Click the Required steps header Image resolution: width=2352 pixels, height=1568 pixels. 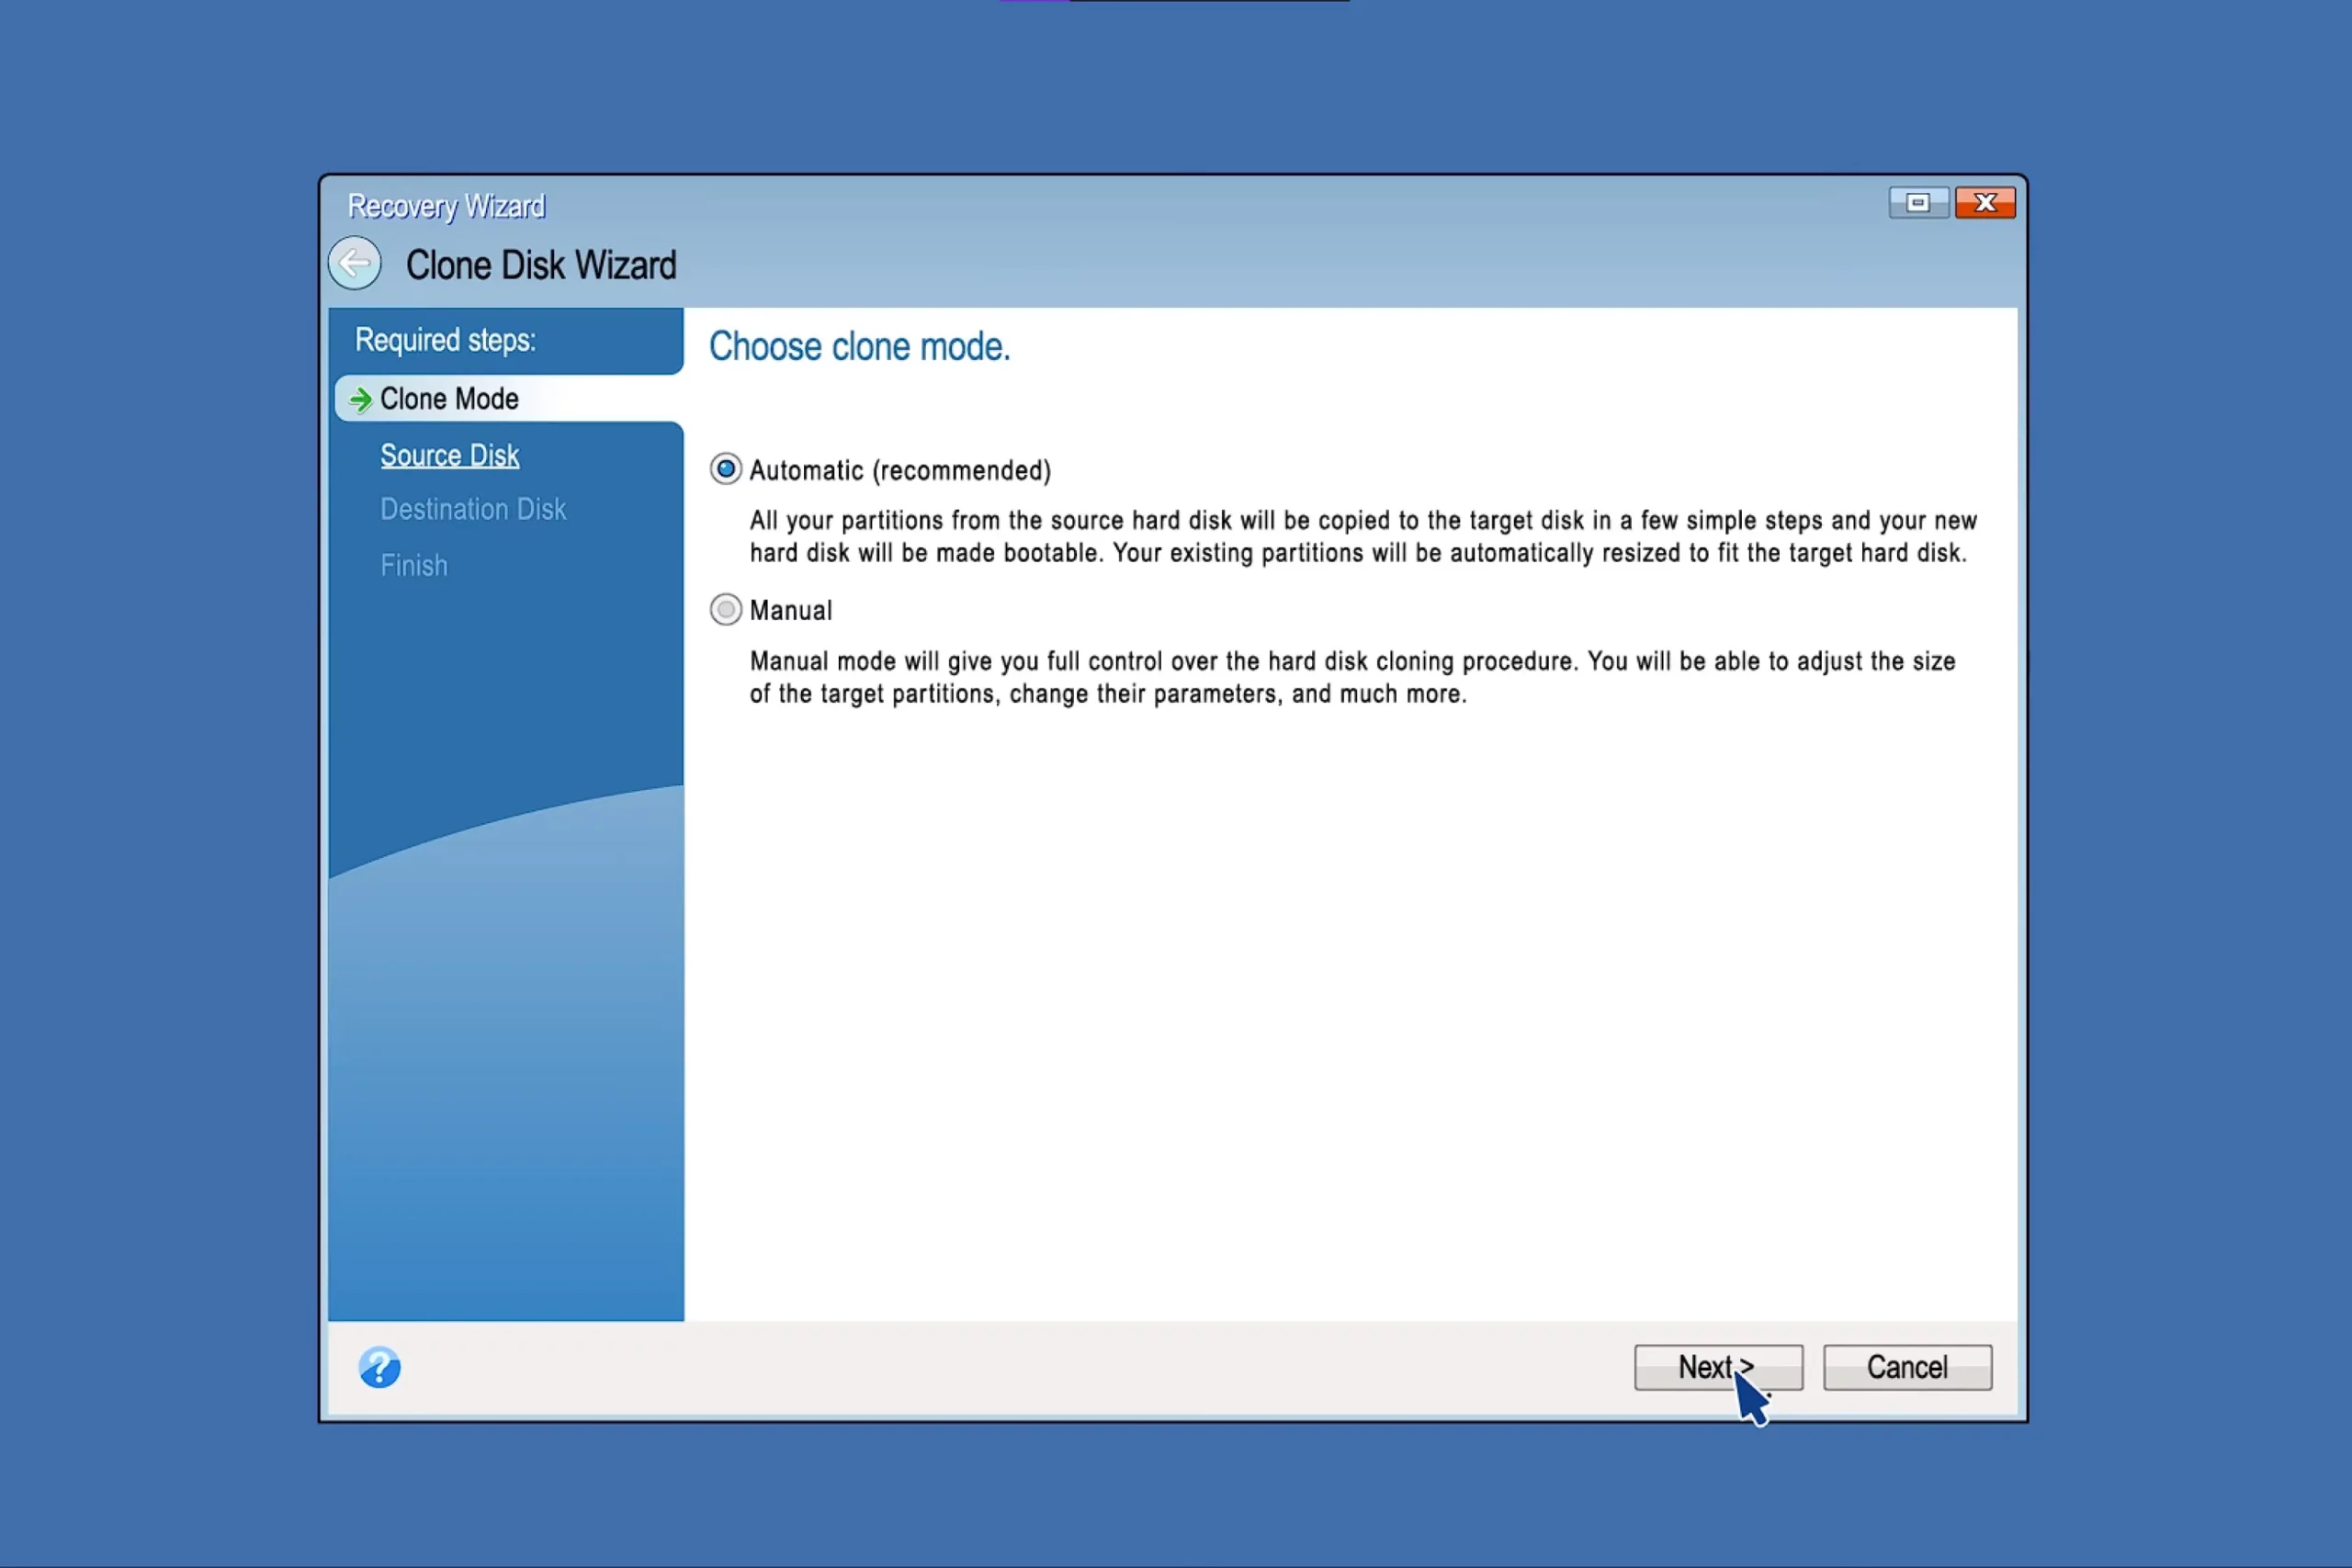pos(445,340)
